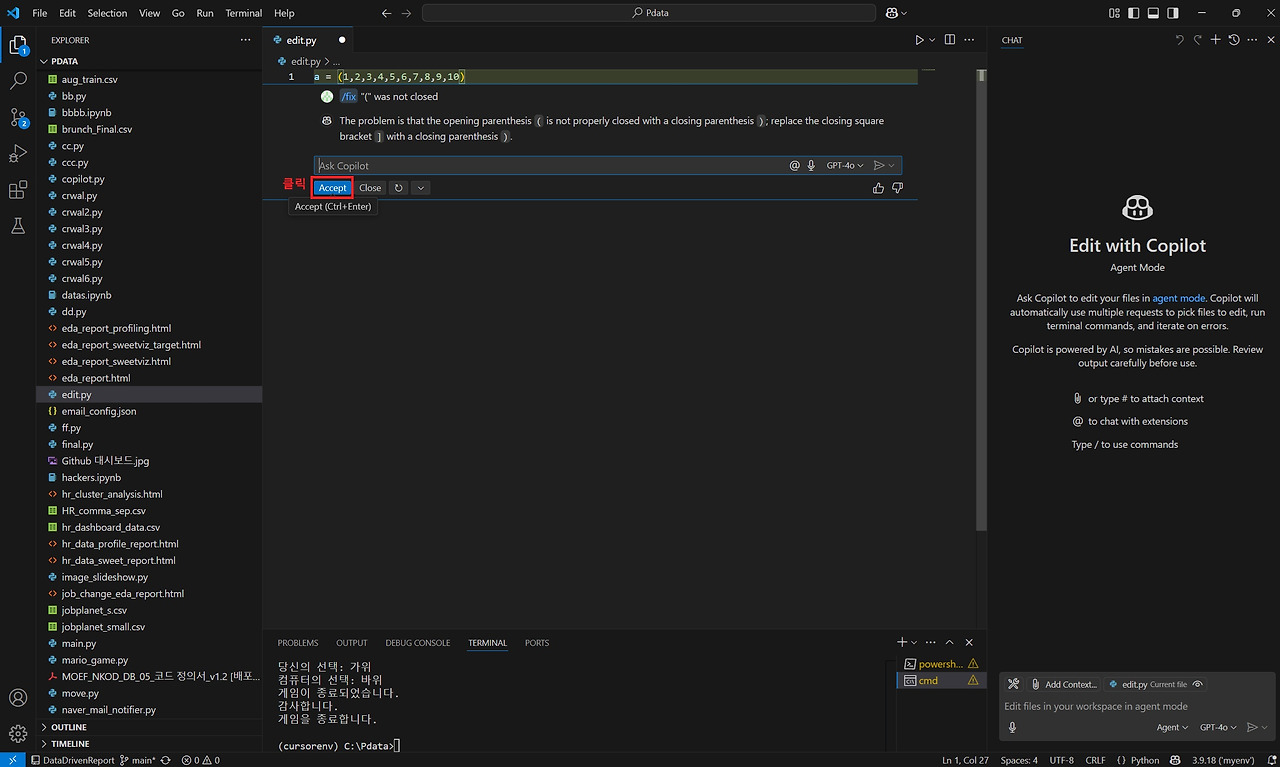Open the Testing flask view
This screenshot has width=1280, height=767.
click(x=18, y=226)
